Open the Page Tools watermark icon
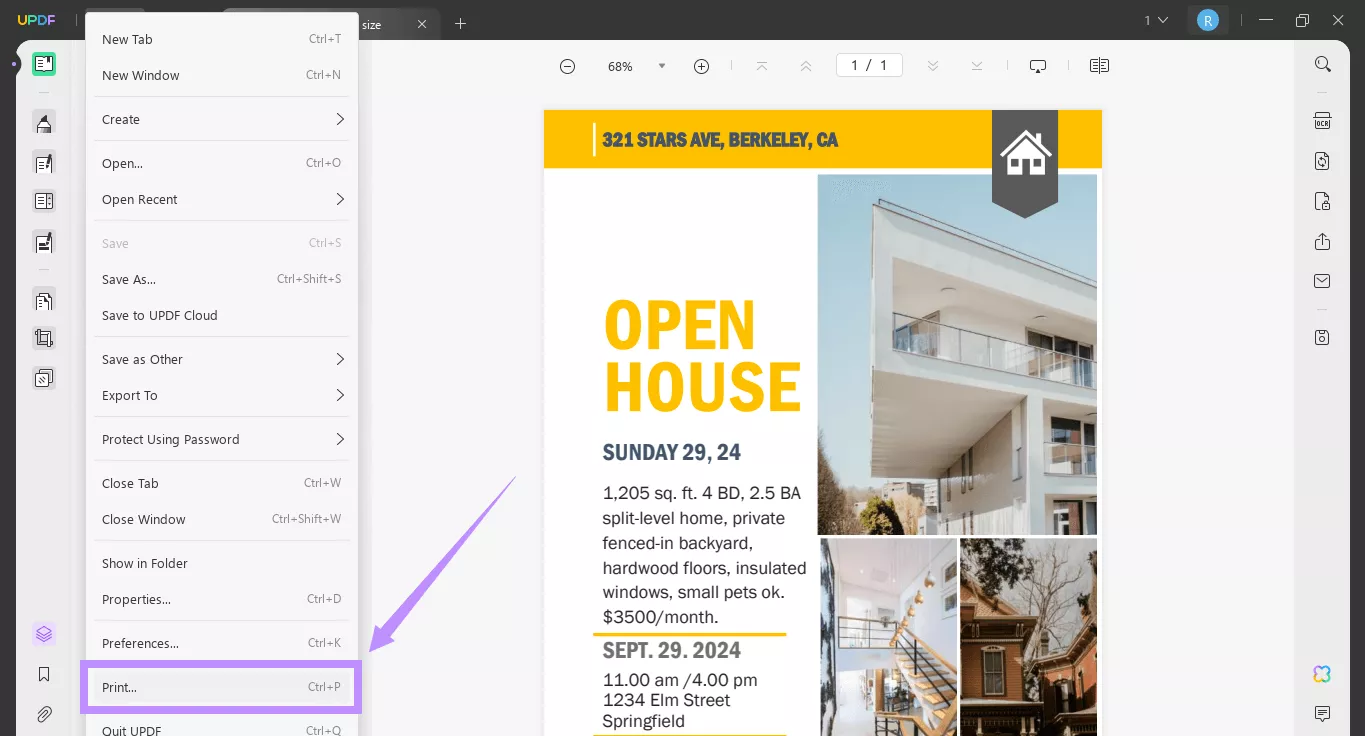 (x=44, y=378)
